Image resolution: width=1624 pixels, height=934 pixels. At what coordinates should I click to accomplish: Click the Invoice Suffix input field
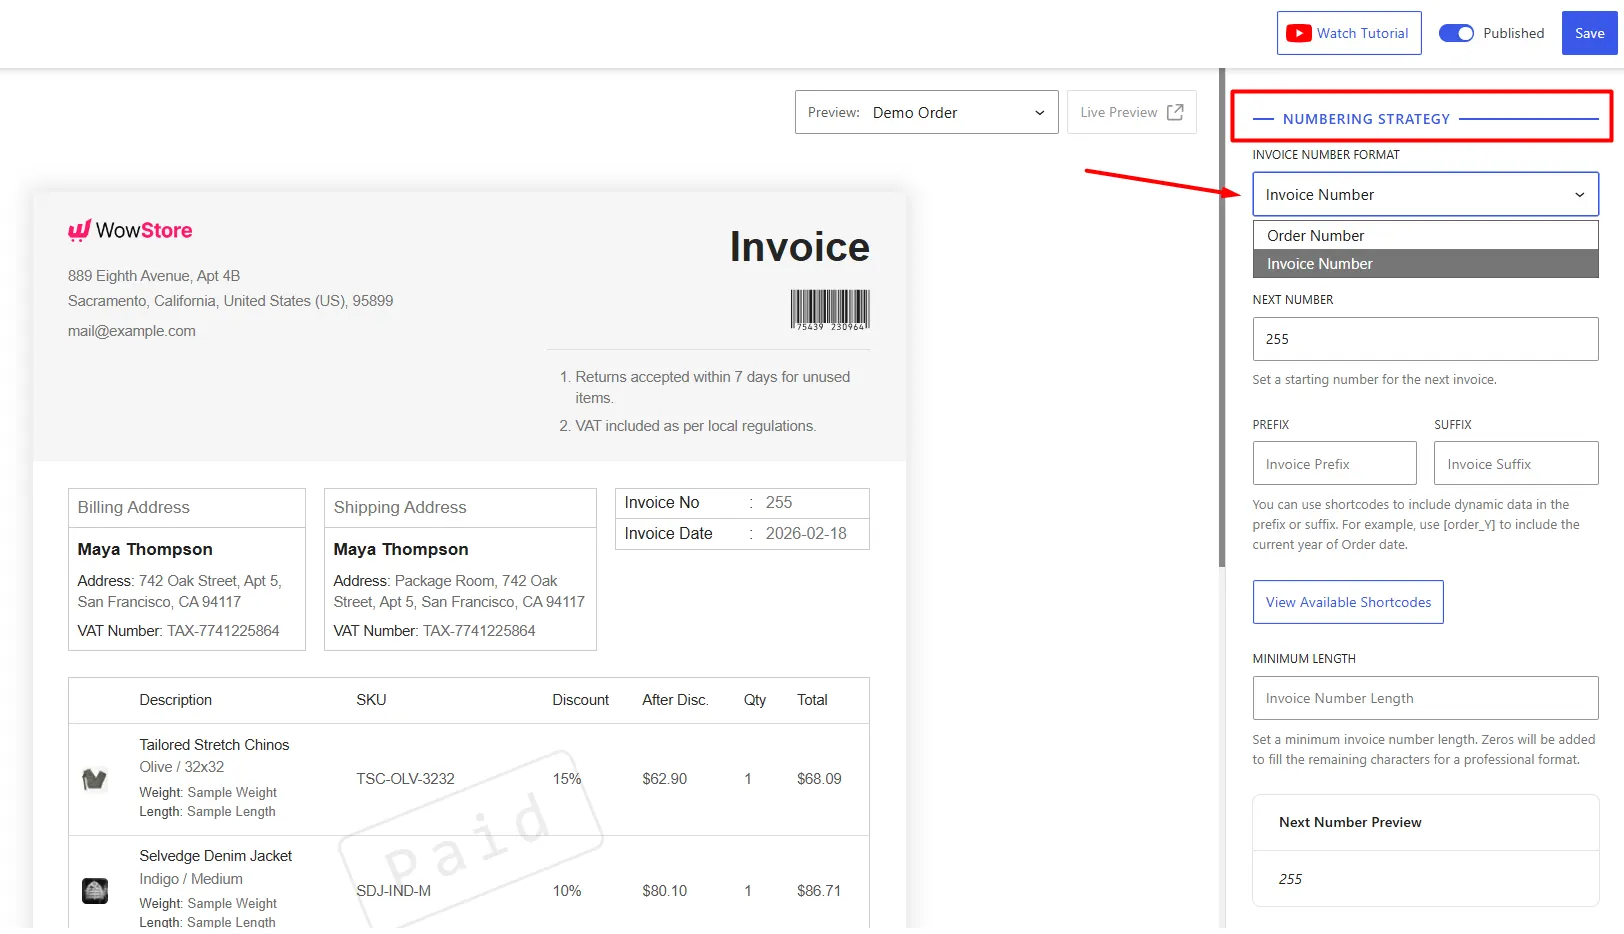[x=1516, y=464]
